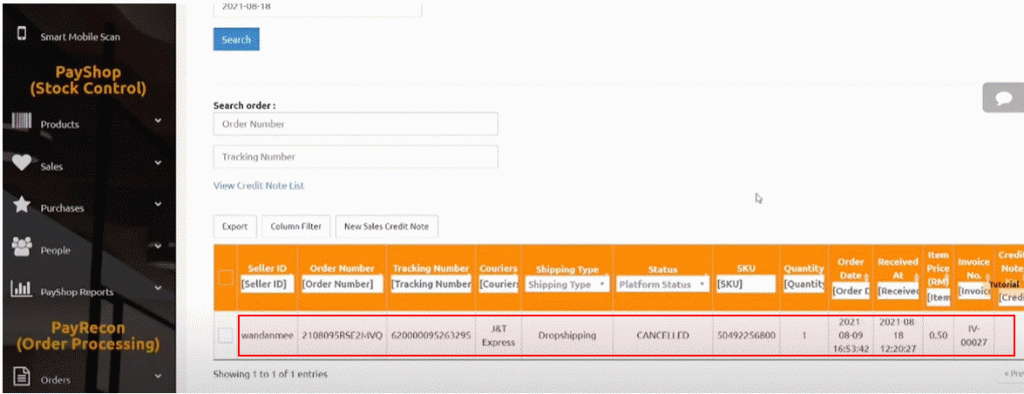1024x394 pixels.
Task: Click the J&T Express courier cell
Action: pos(498,335)
